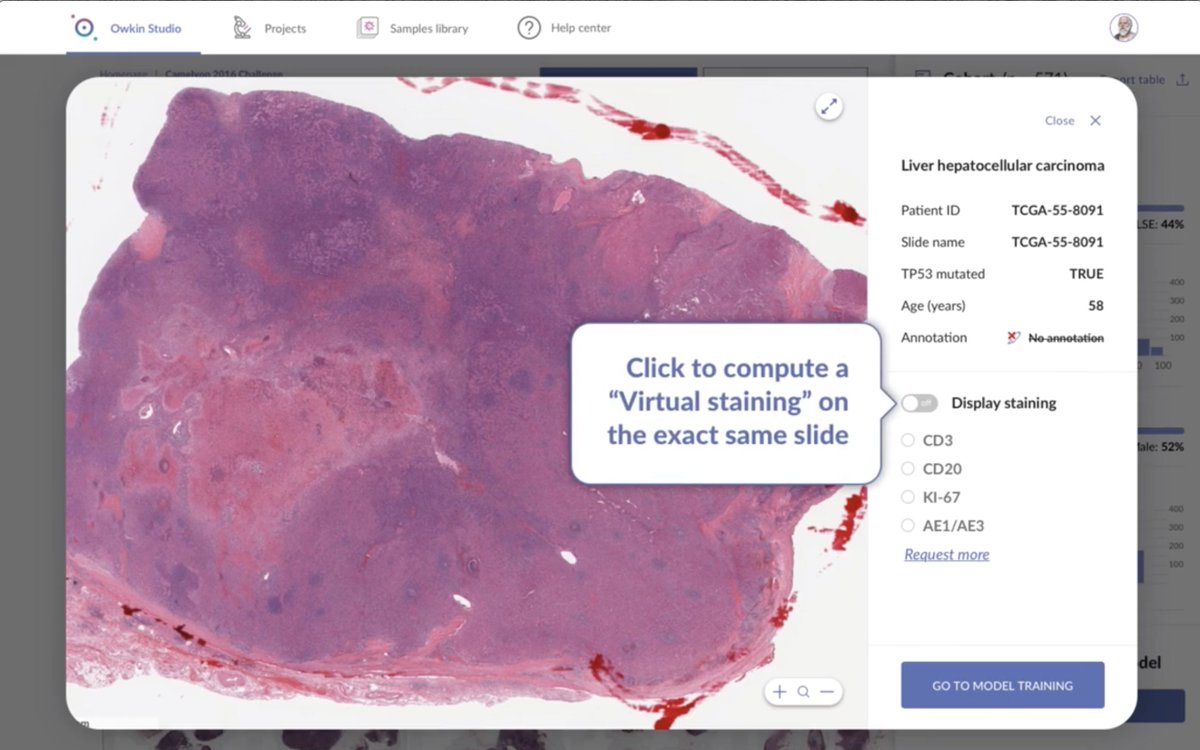
Task: Click the TP53 mutated TRUE value
Action: pyautogui.click(x=1086, y=274)
